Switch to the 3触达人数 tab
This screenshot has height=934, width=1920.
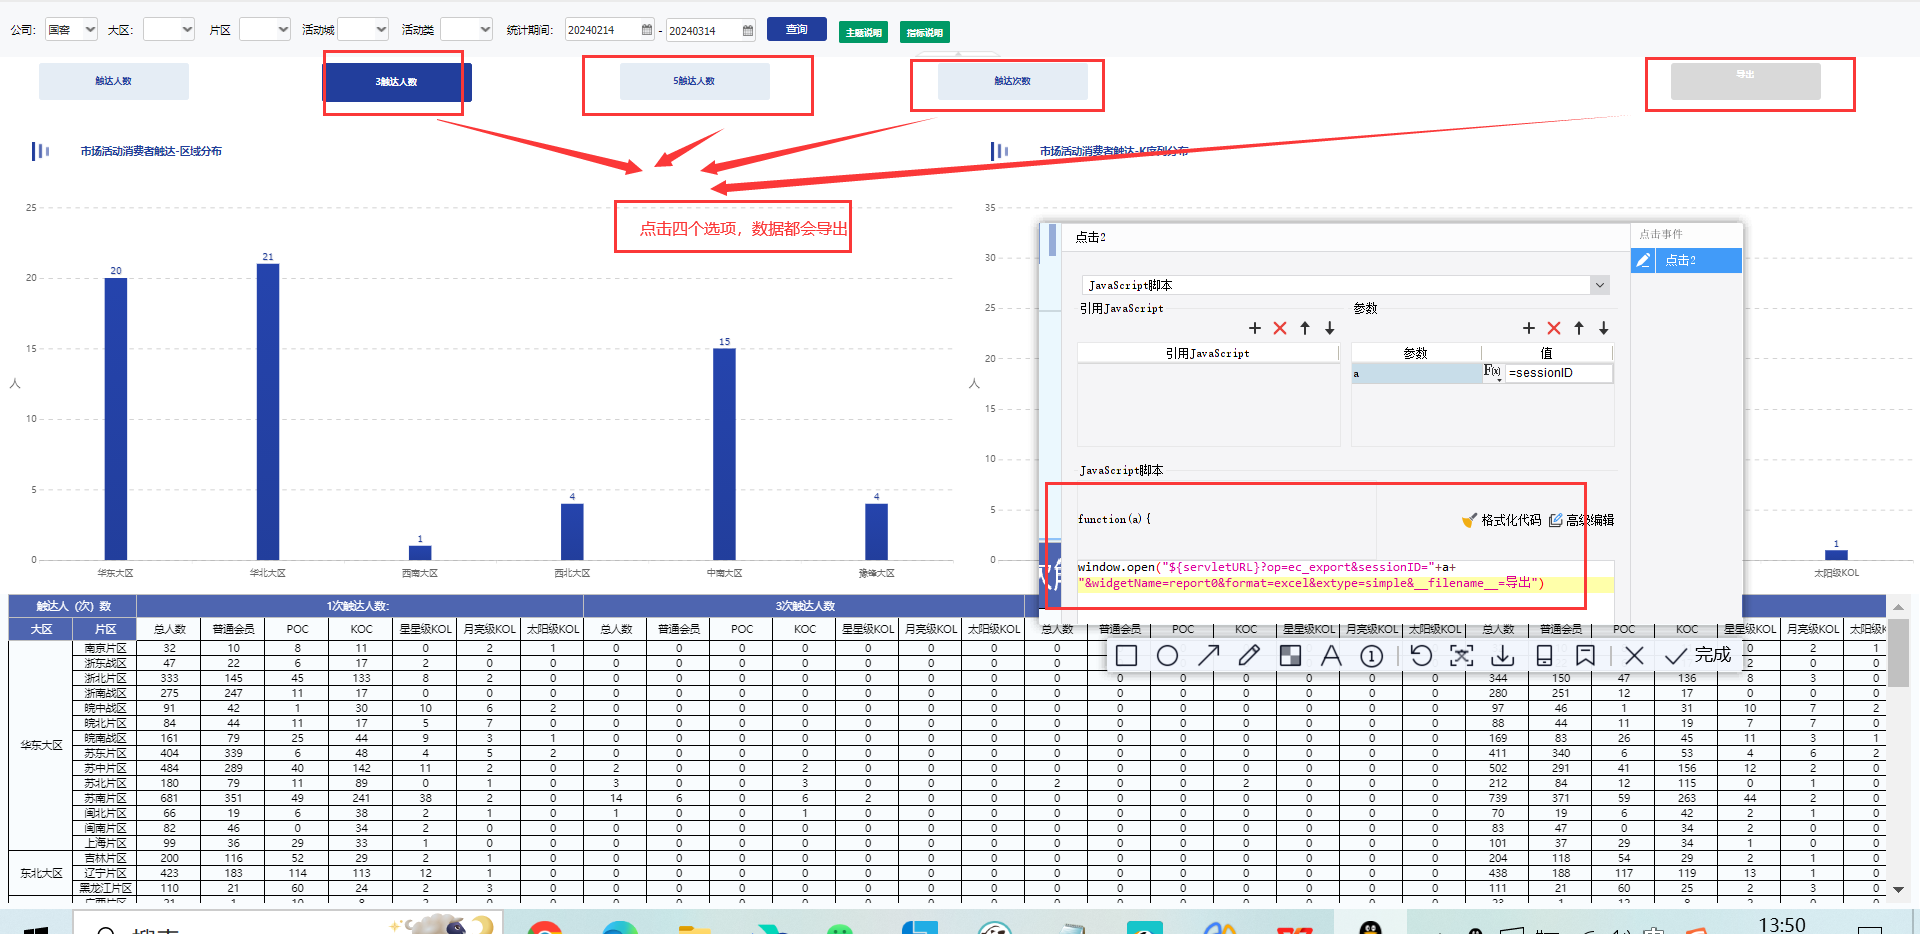397,82
